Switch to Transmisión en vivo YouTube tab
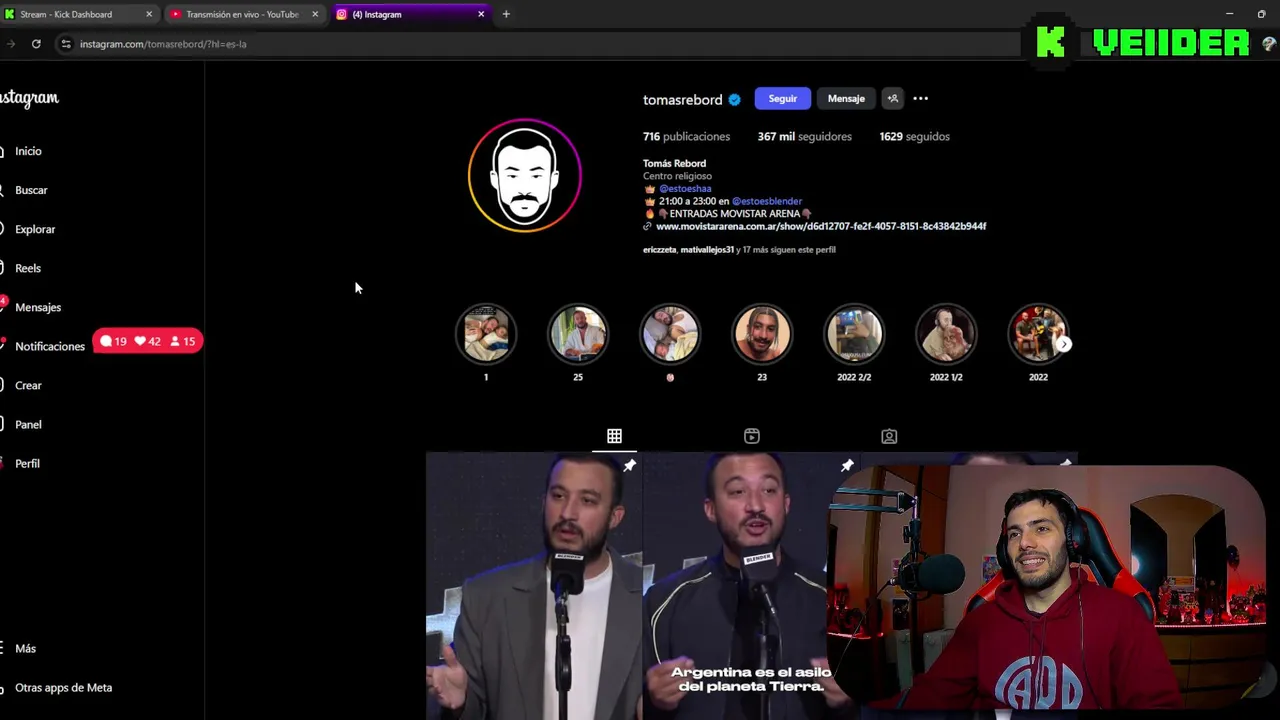 point(242,14)
